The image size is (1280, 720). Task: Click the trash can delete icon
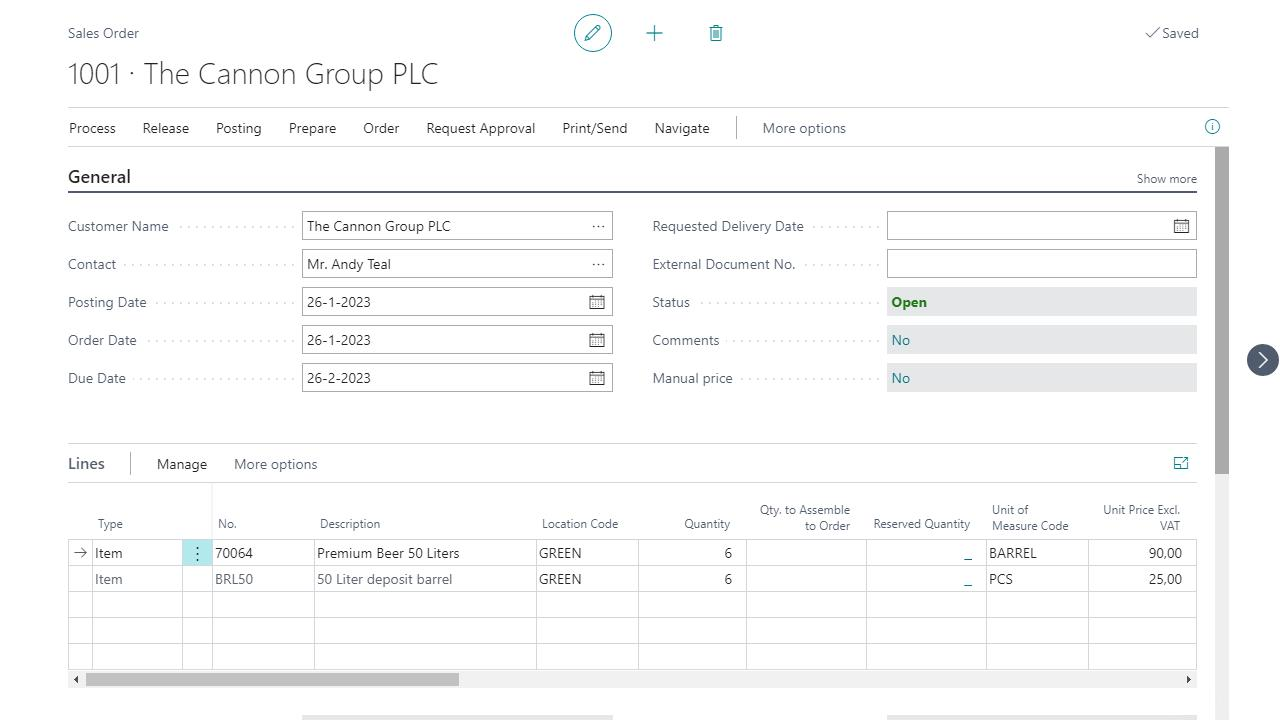(x=716, y=33)
